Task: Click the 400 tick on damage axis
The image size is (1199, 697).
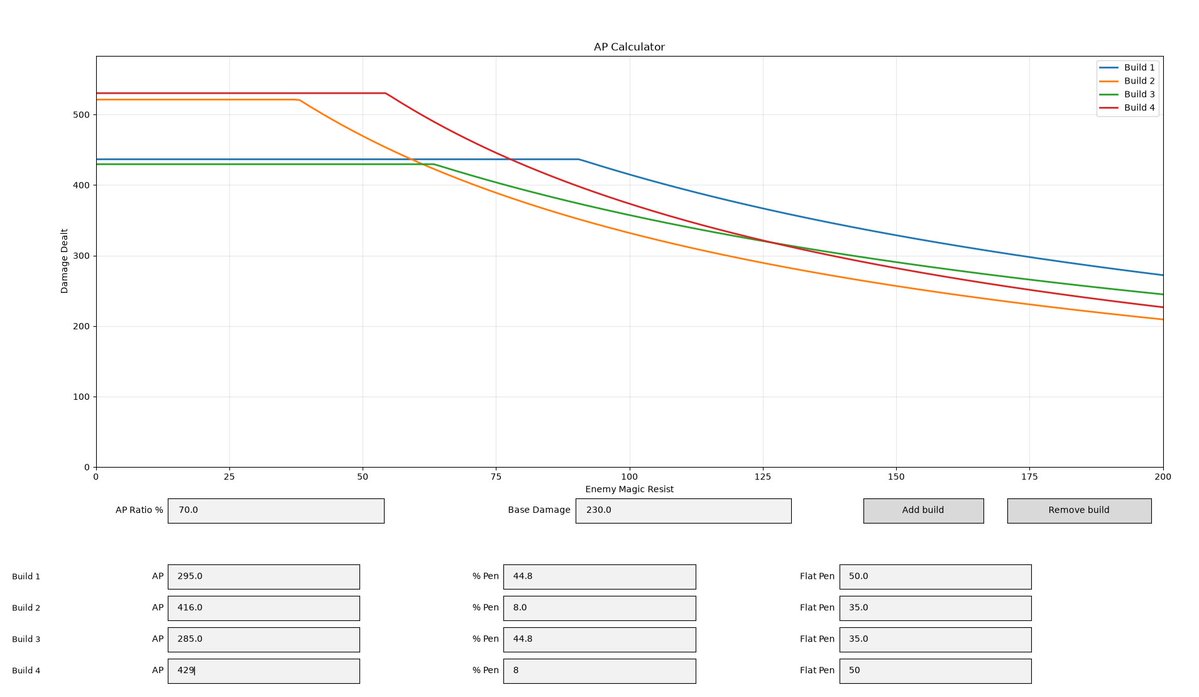Action: click(81, 186)
